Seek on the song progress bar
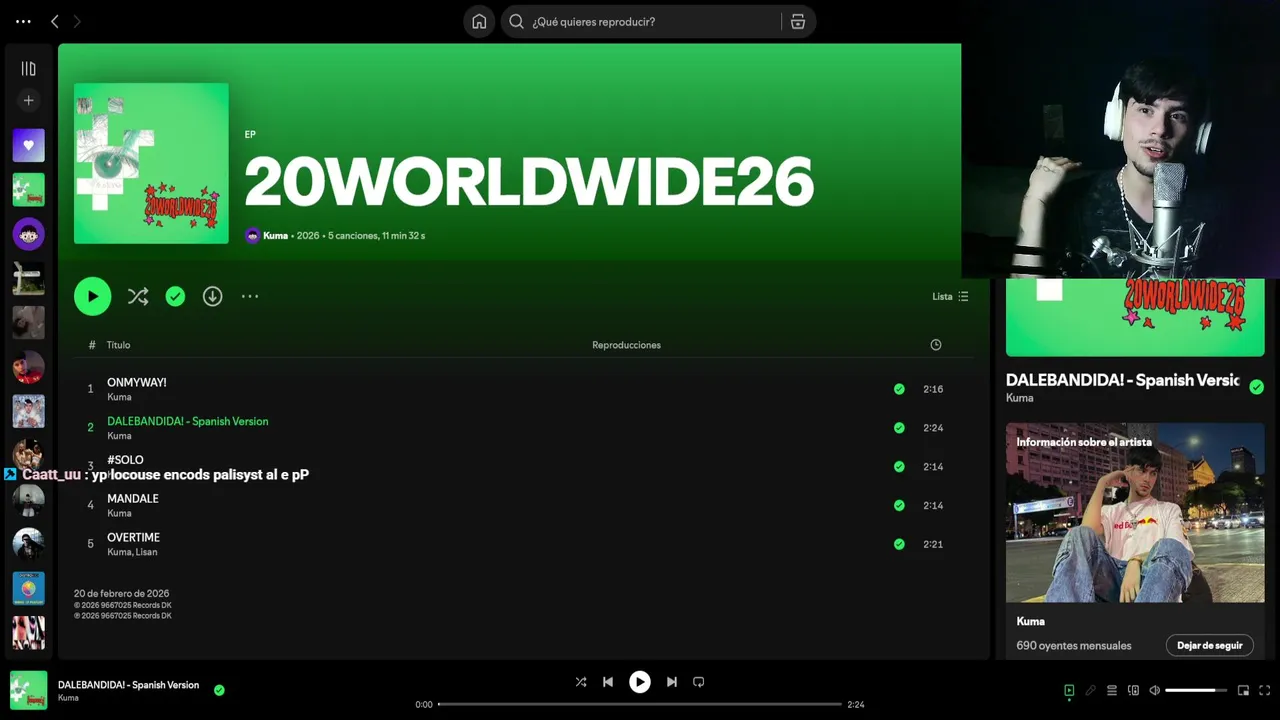This screenshot has height=720, width=1280. tap(640, 704)
